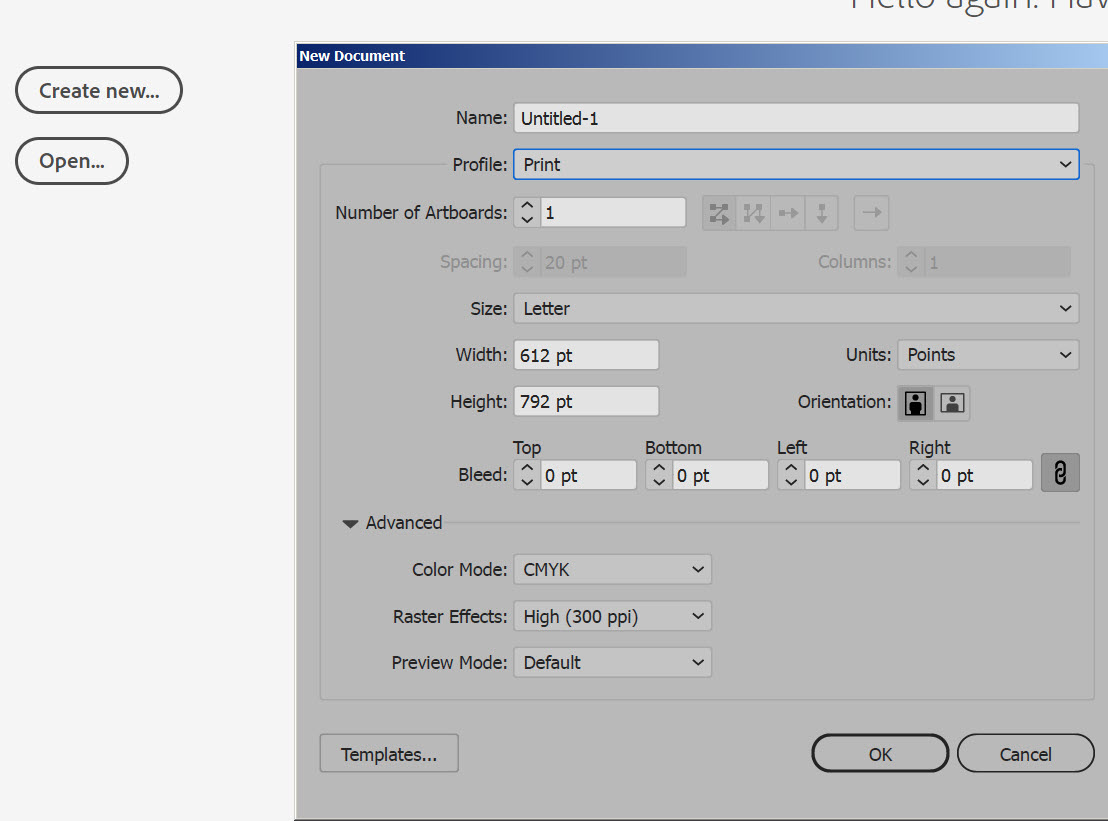Viewport: 1108px width, 821px height.
Task: Click the Width field showing 612 pt
Action: (x=586, y=355)
